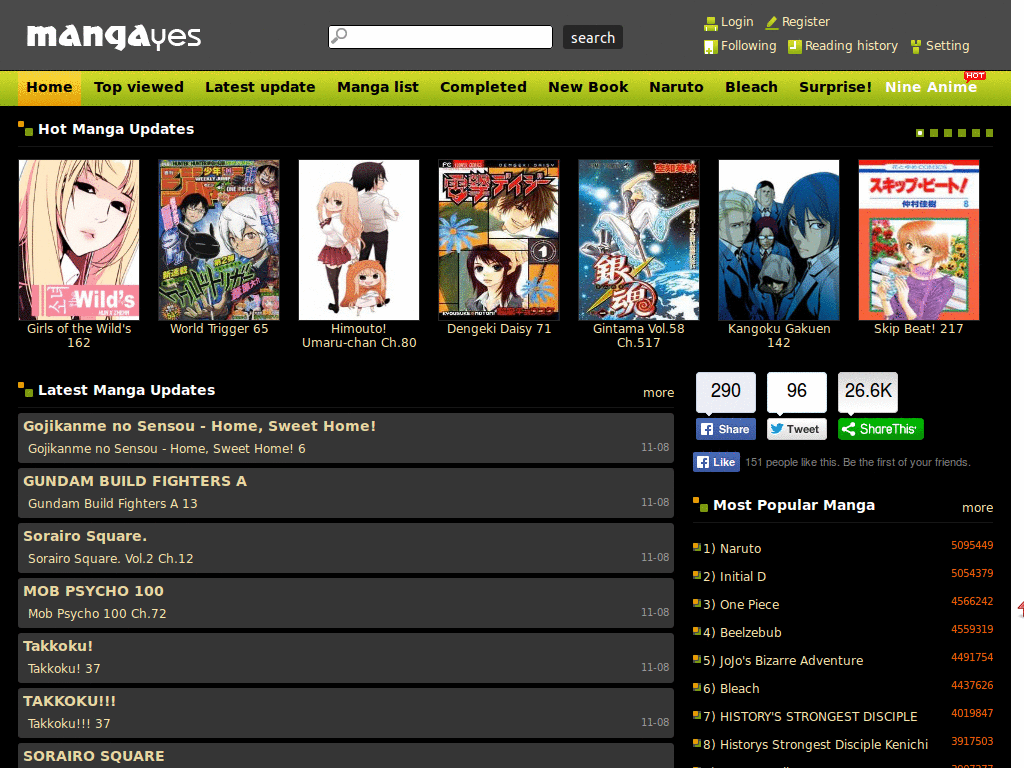Focus the manga search input field
The image size is (1024, 768).
440,37
